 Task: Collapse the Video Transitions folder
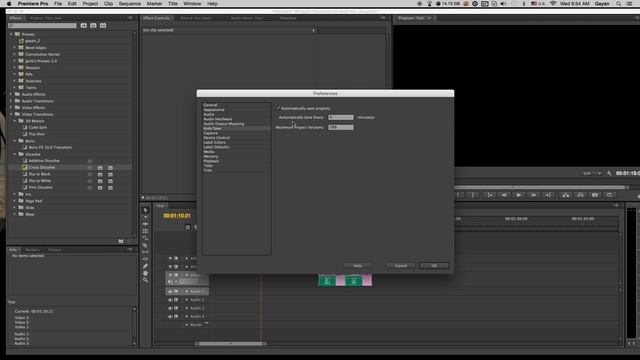point(11,114)
